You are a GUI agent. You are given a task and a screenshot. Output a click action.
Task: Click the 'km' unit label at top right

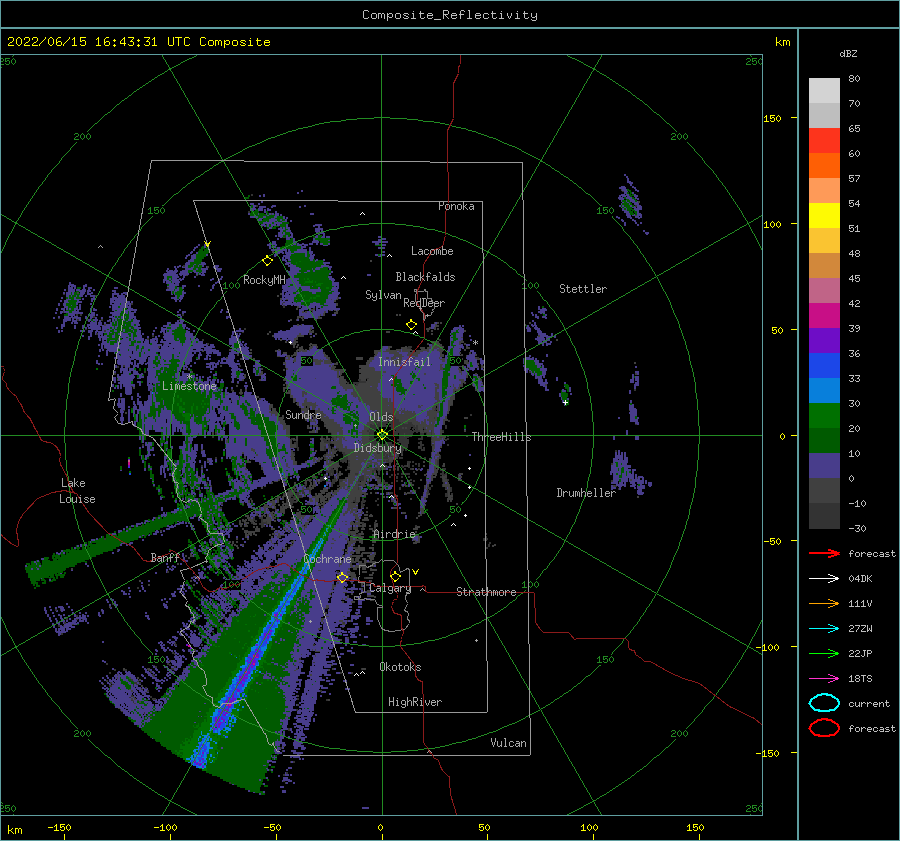pyautogui.click(x=782, y=42)
